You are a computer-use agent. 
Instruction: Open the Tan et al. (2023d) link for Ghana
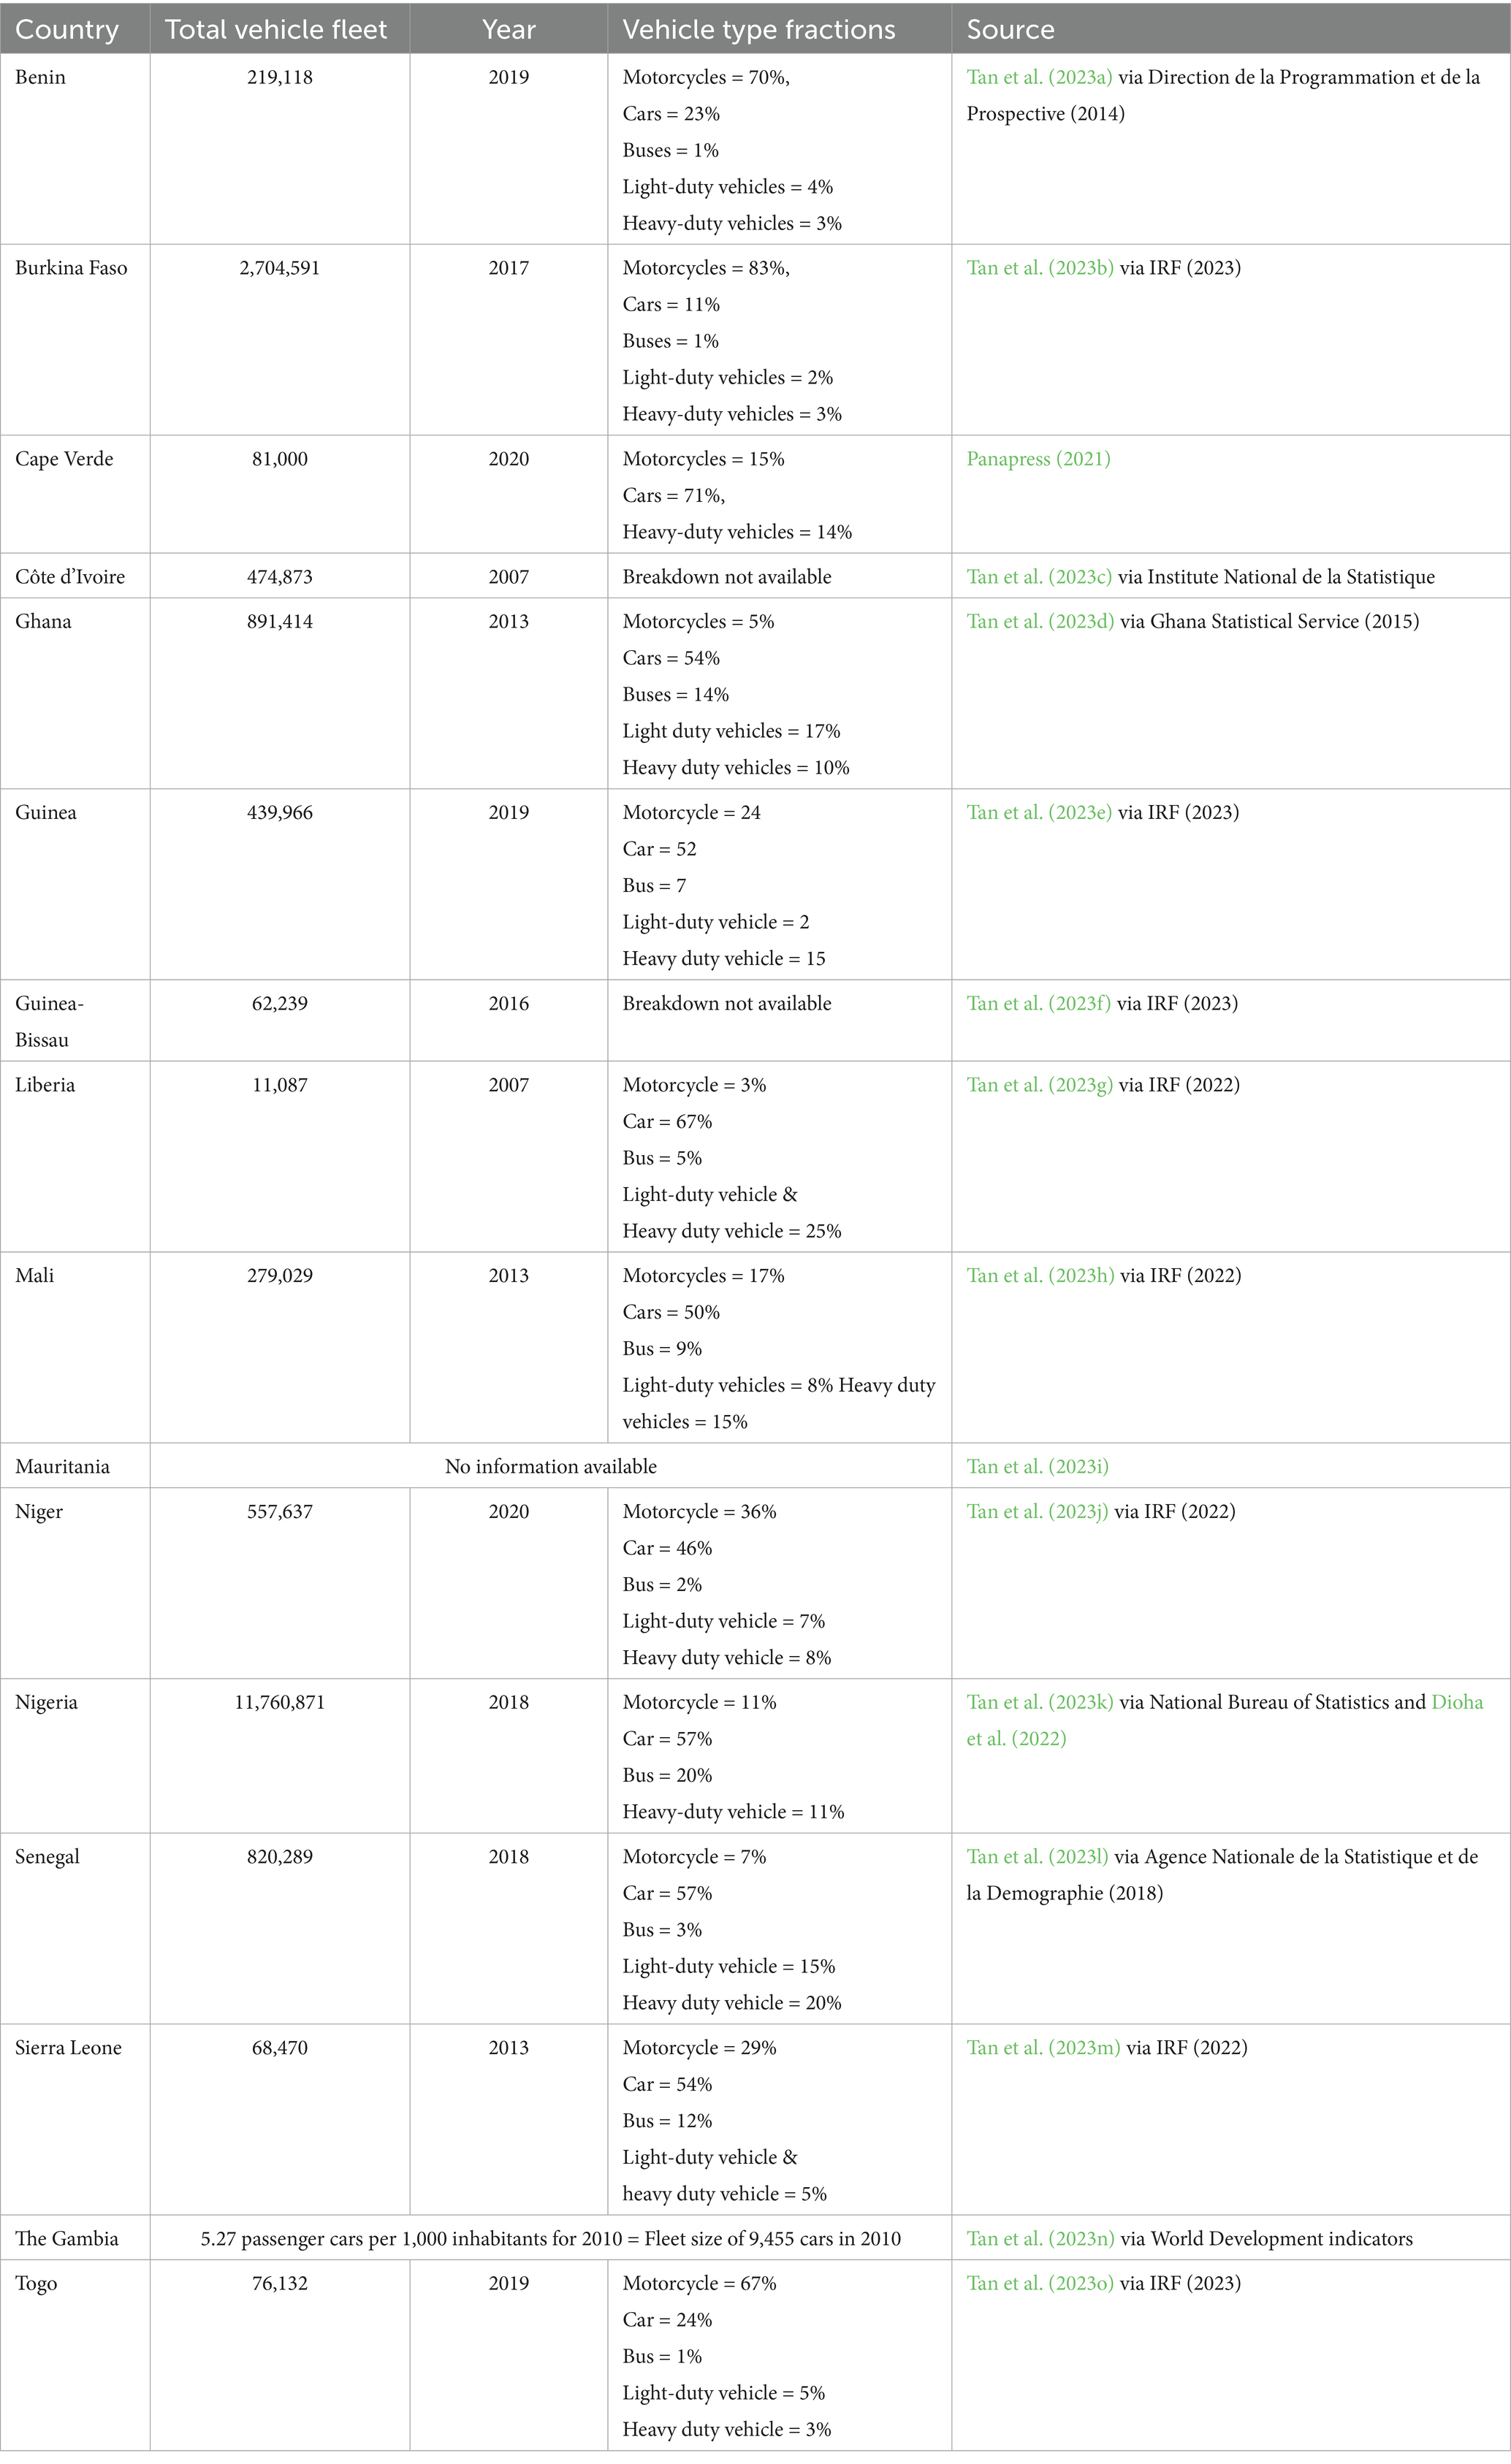[x=1040, y=622]
